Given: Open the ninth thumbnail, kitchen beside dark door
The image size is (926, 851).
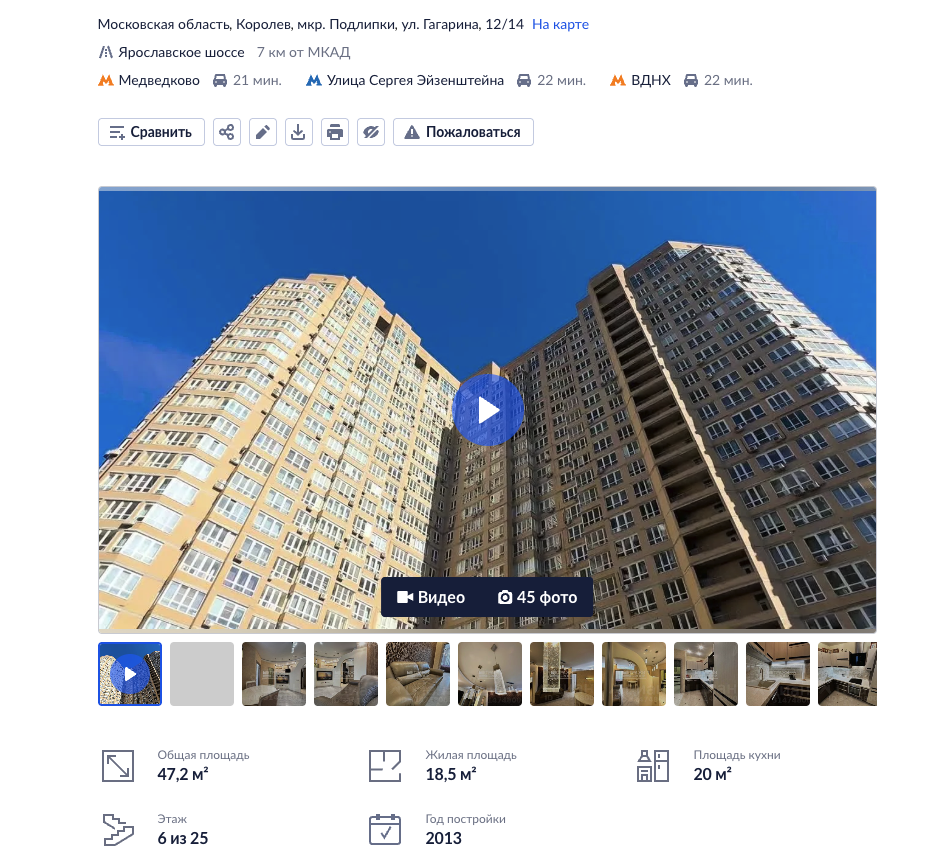Looking at the screenshot, I should (x=706, y=674).
